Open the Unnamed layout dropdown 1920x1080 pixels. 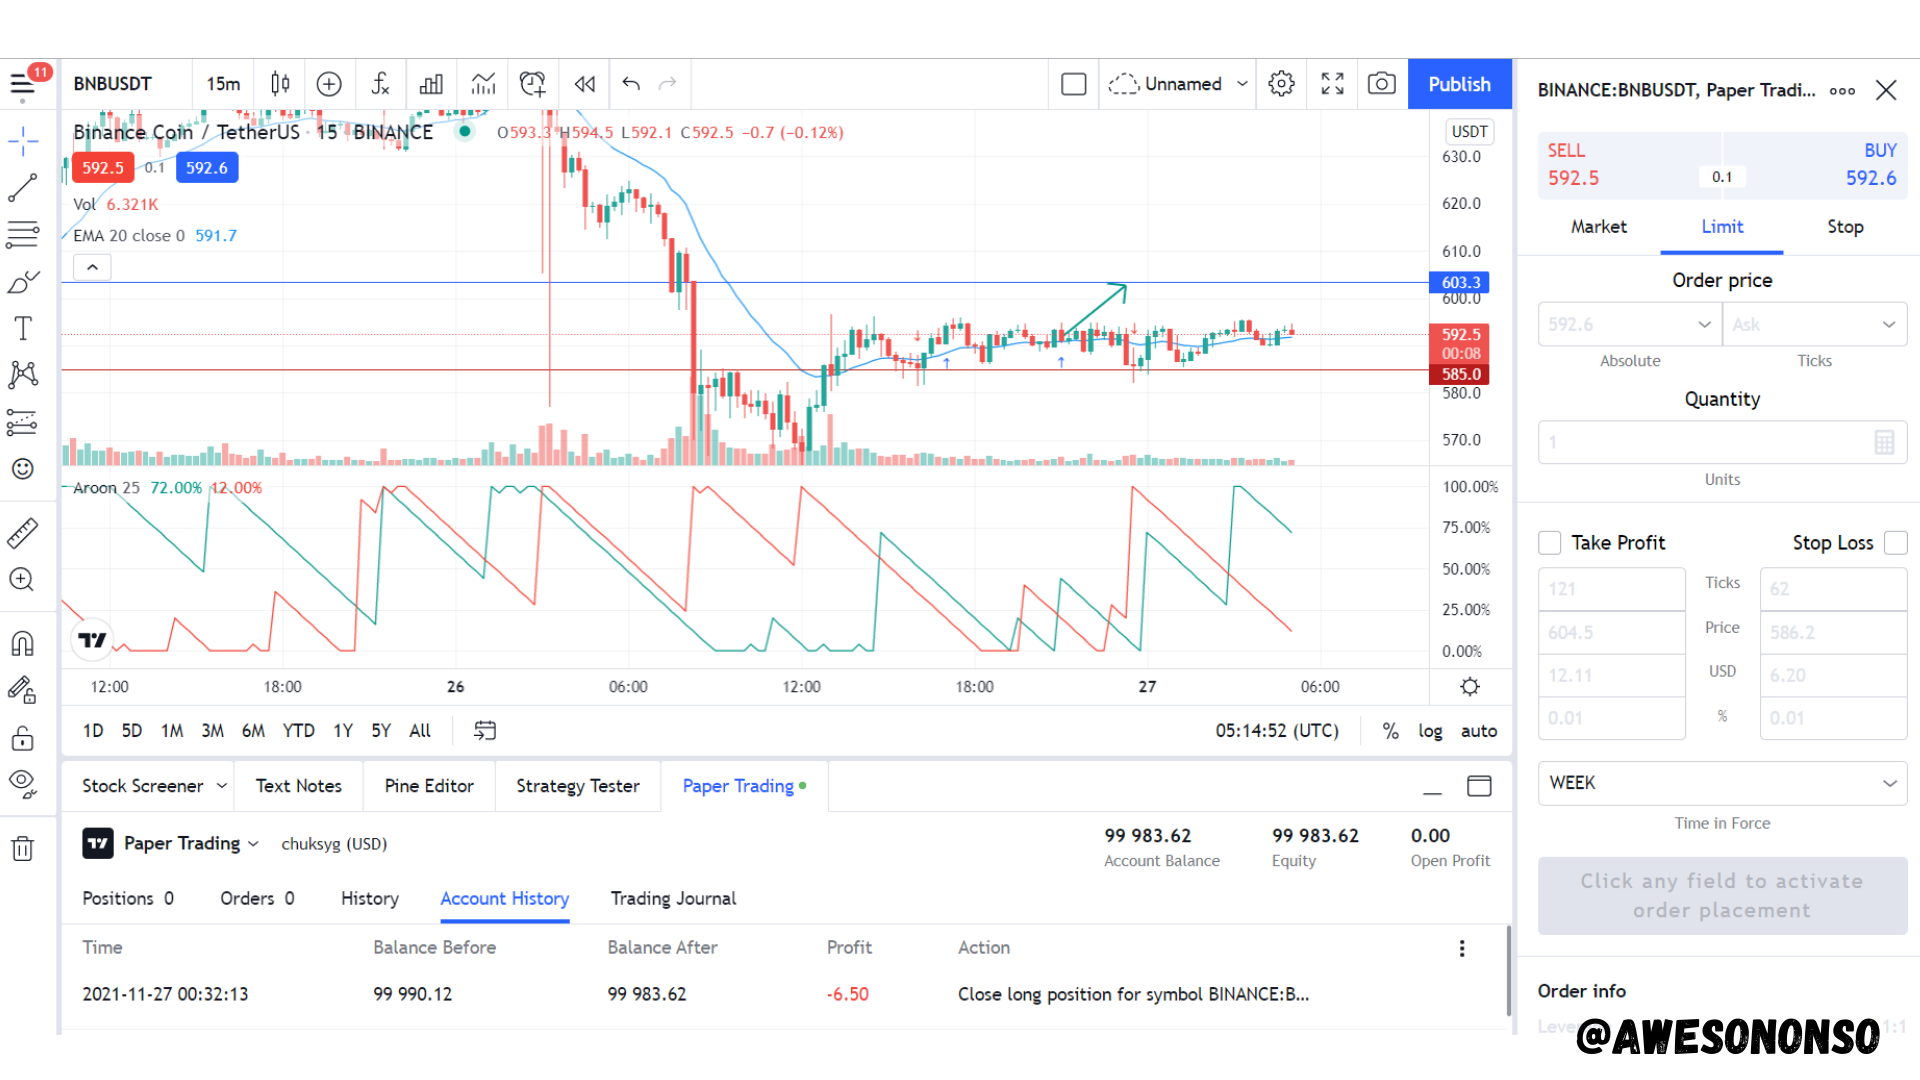tap(1179, 84)
